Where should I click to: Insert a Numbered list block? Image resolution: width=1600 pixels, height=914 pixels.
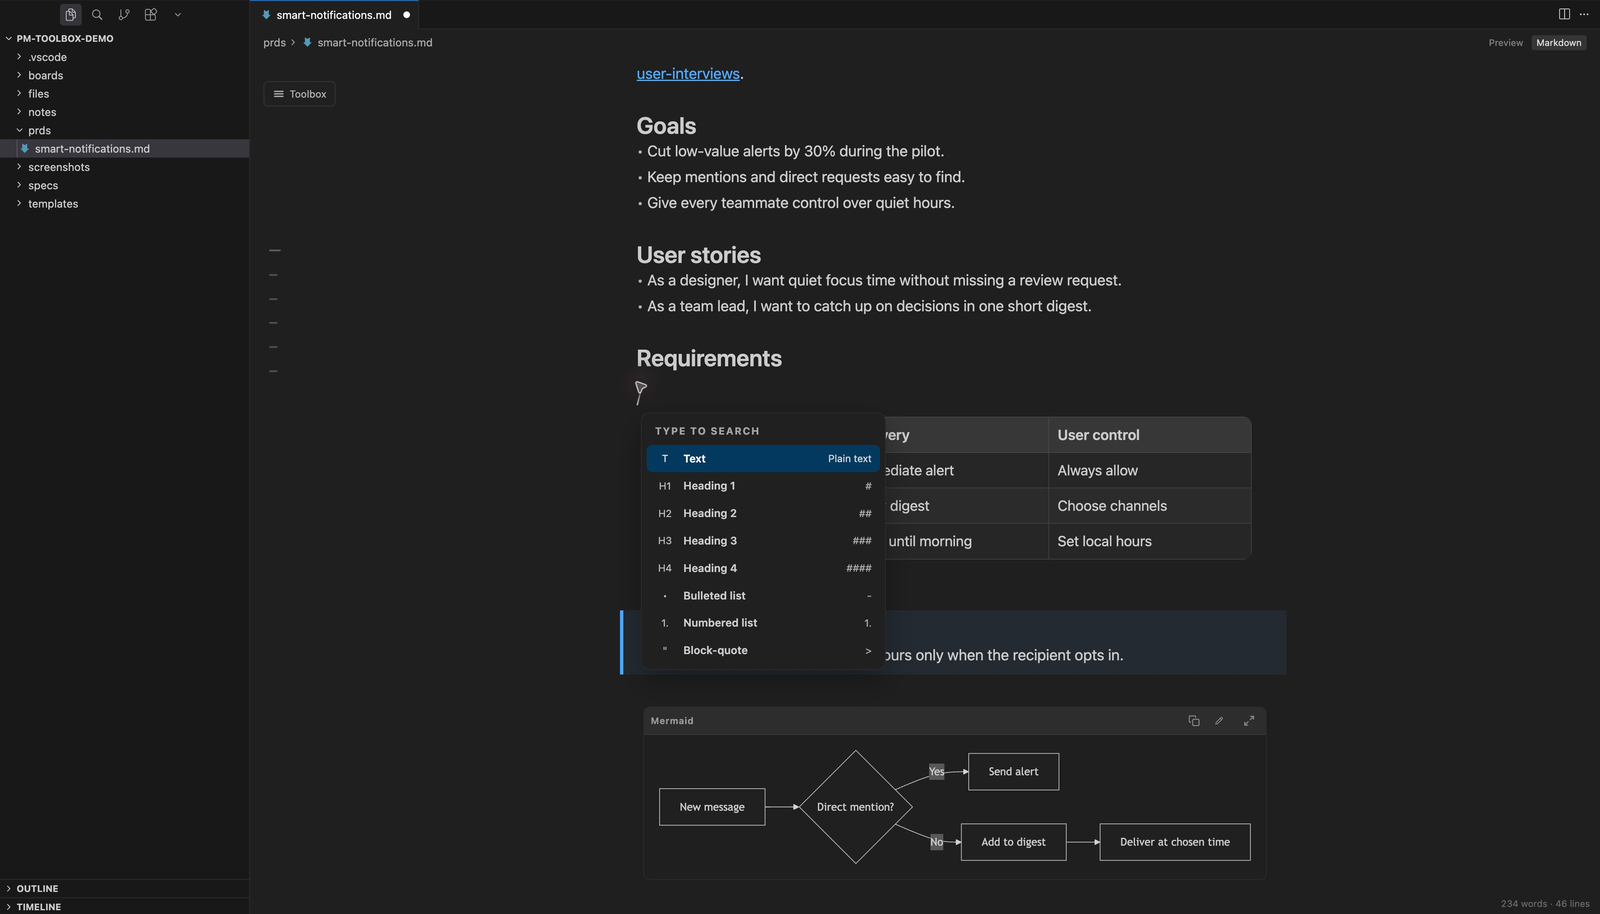pyautogui.click(x=763, y=623)
